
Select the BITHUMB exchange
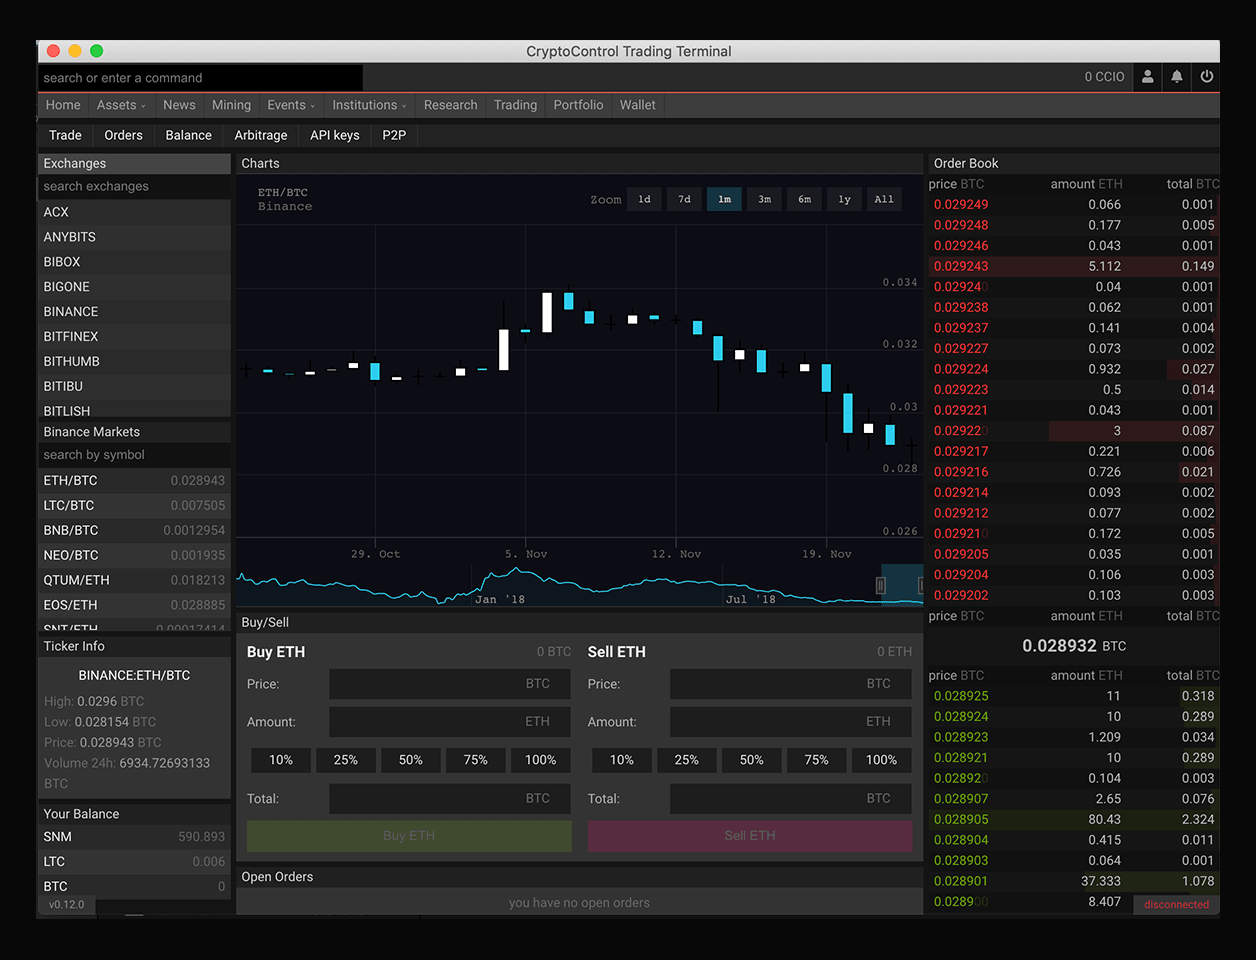pos(134,362)
